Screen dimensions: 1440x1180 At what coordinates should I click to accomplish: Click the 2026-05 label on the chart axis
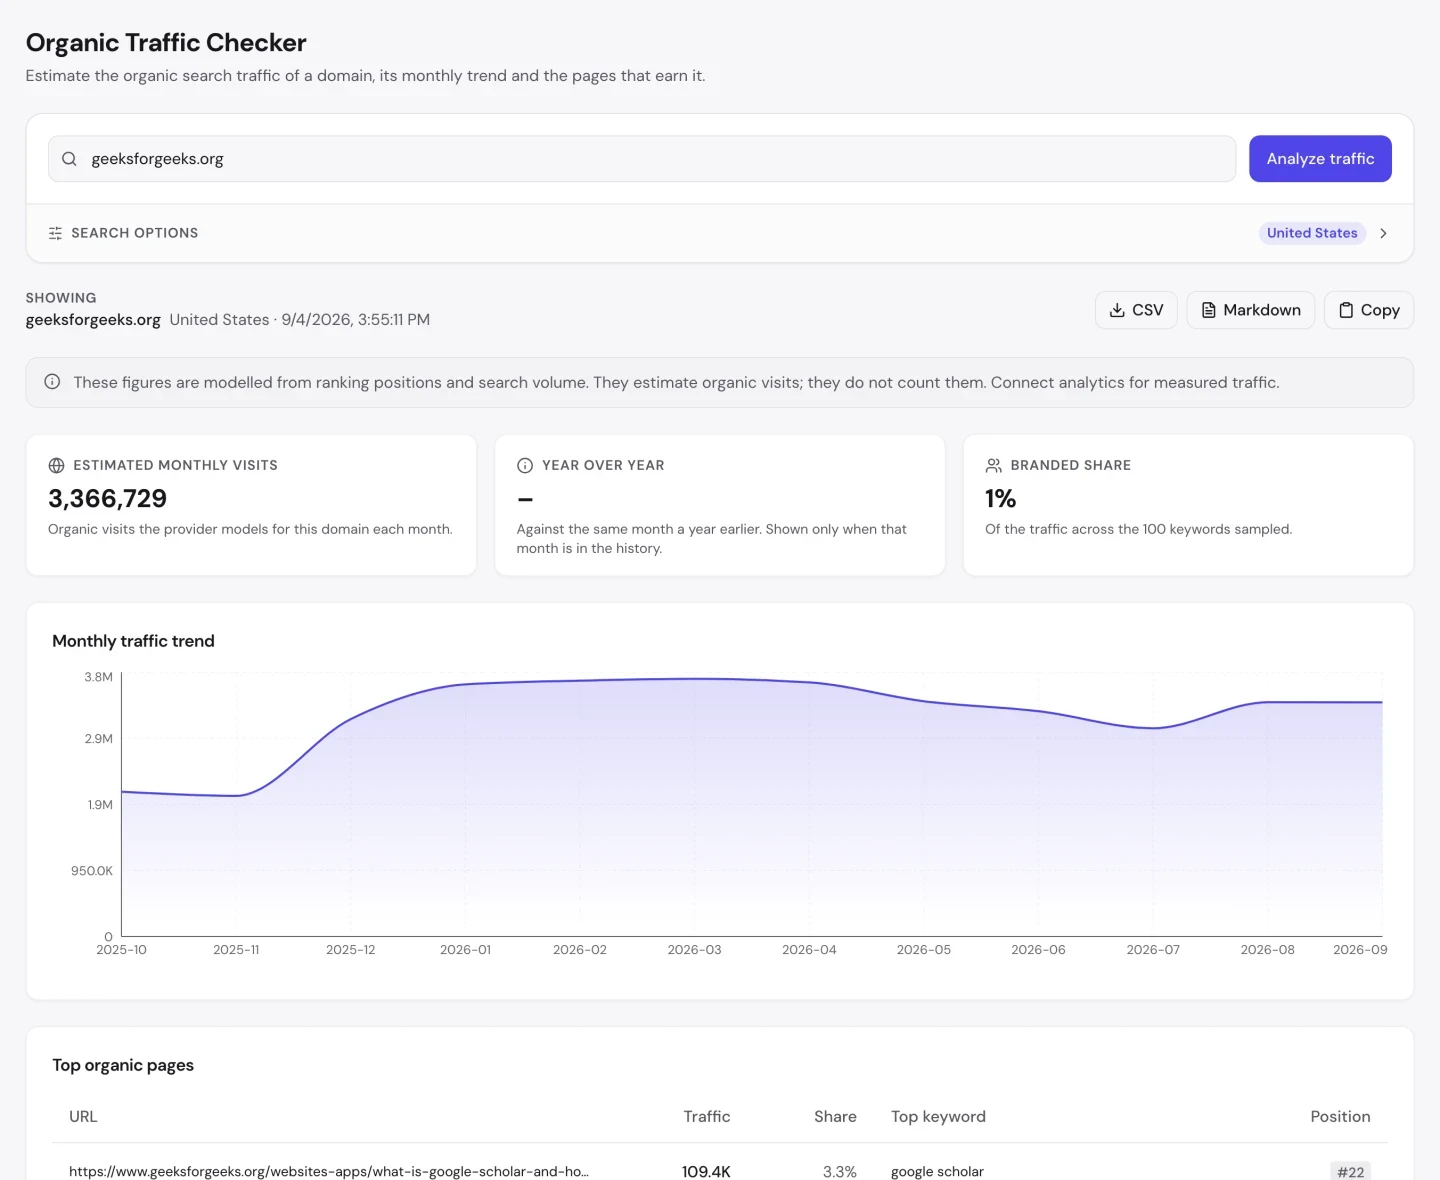(x=923, y=950)
